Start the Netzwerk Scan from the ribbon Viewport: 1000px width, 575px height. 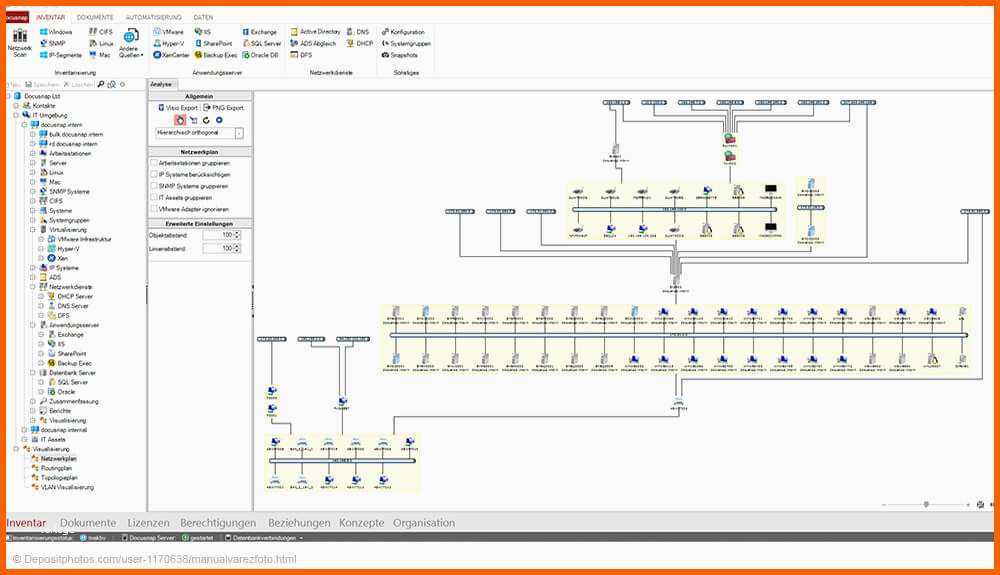click(x=20, y=43)
